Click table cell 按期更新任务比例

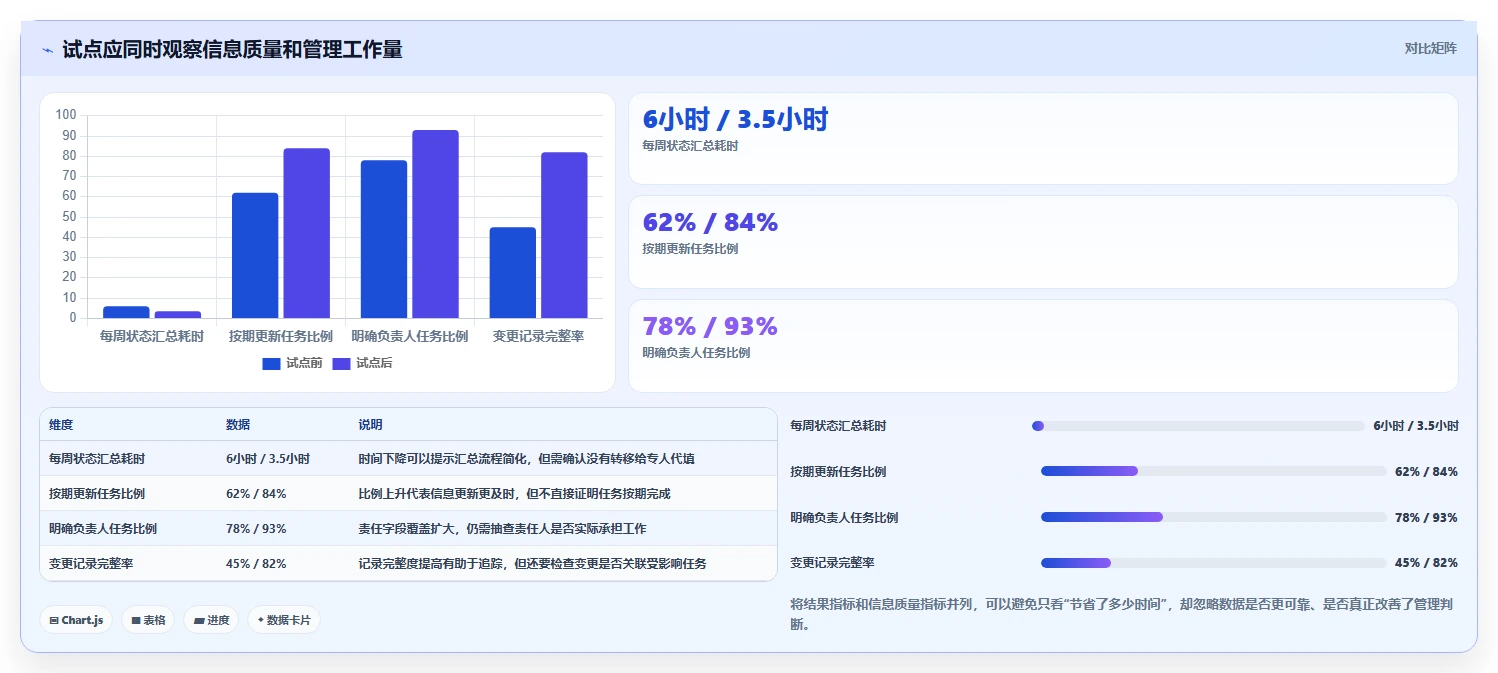click(97, 494)
